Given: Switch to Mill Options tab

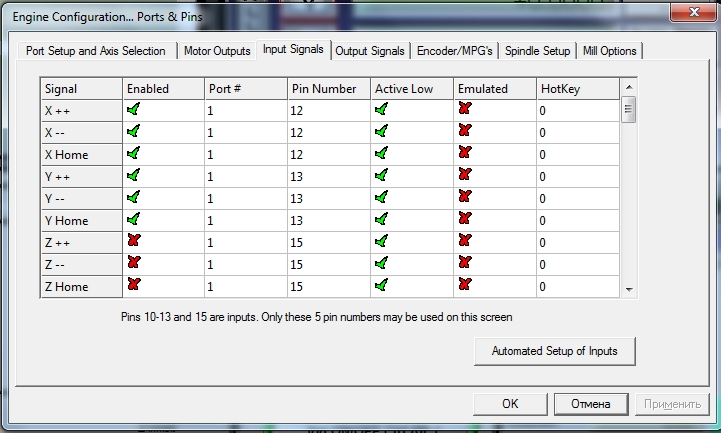Looking at the screenshot, I should (x=610, y=51).
